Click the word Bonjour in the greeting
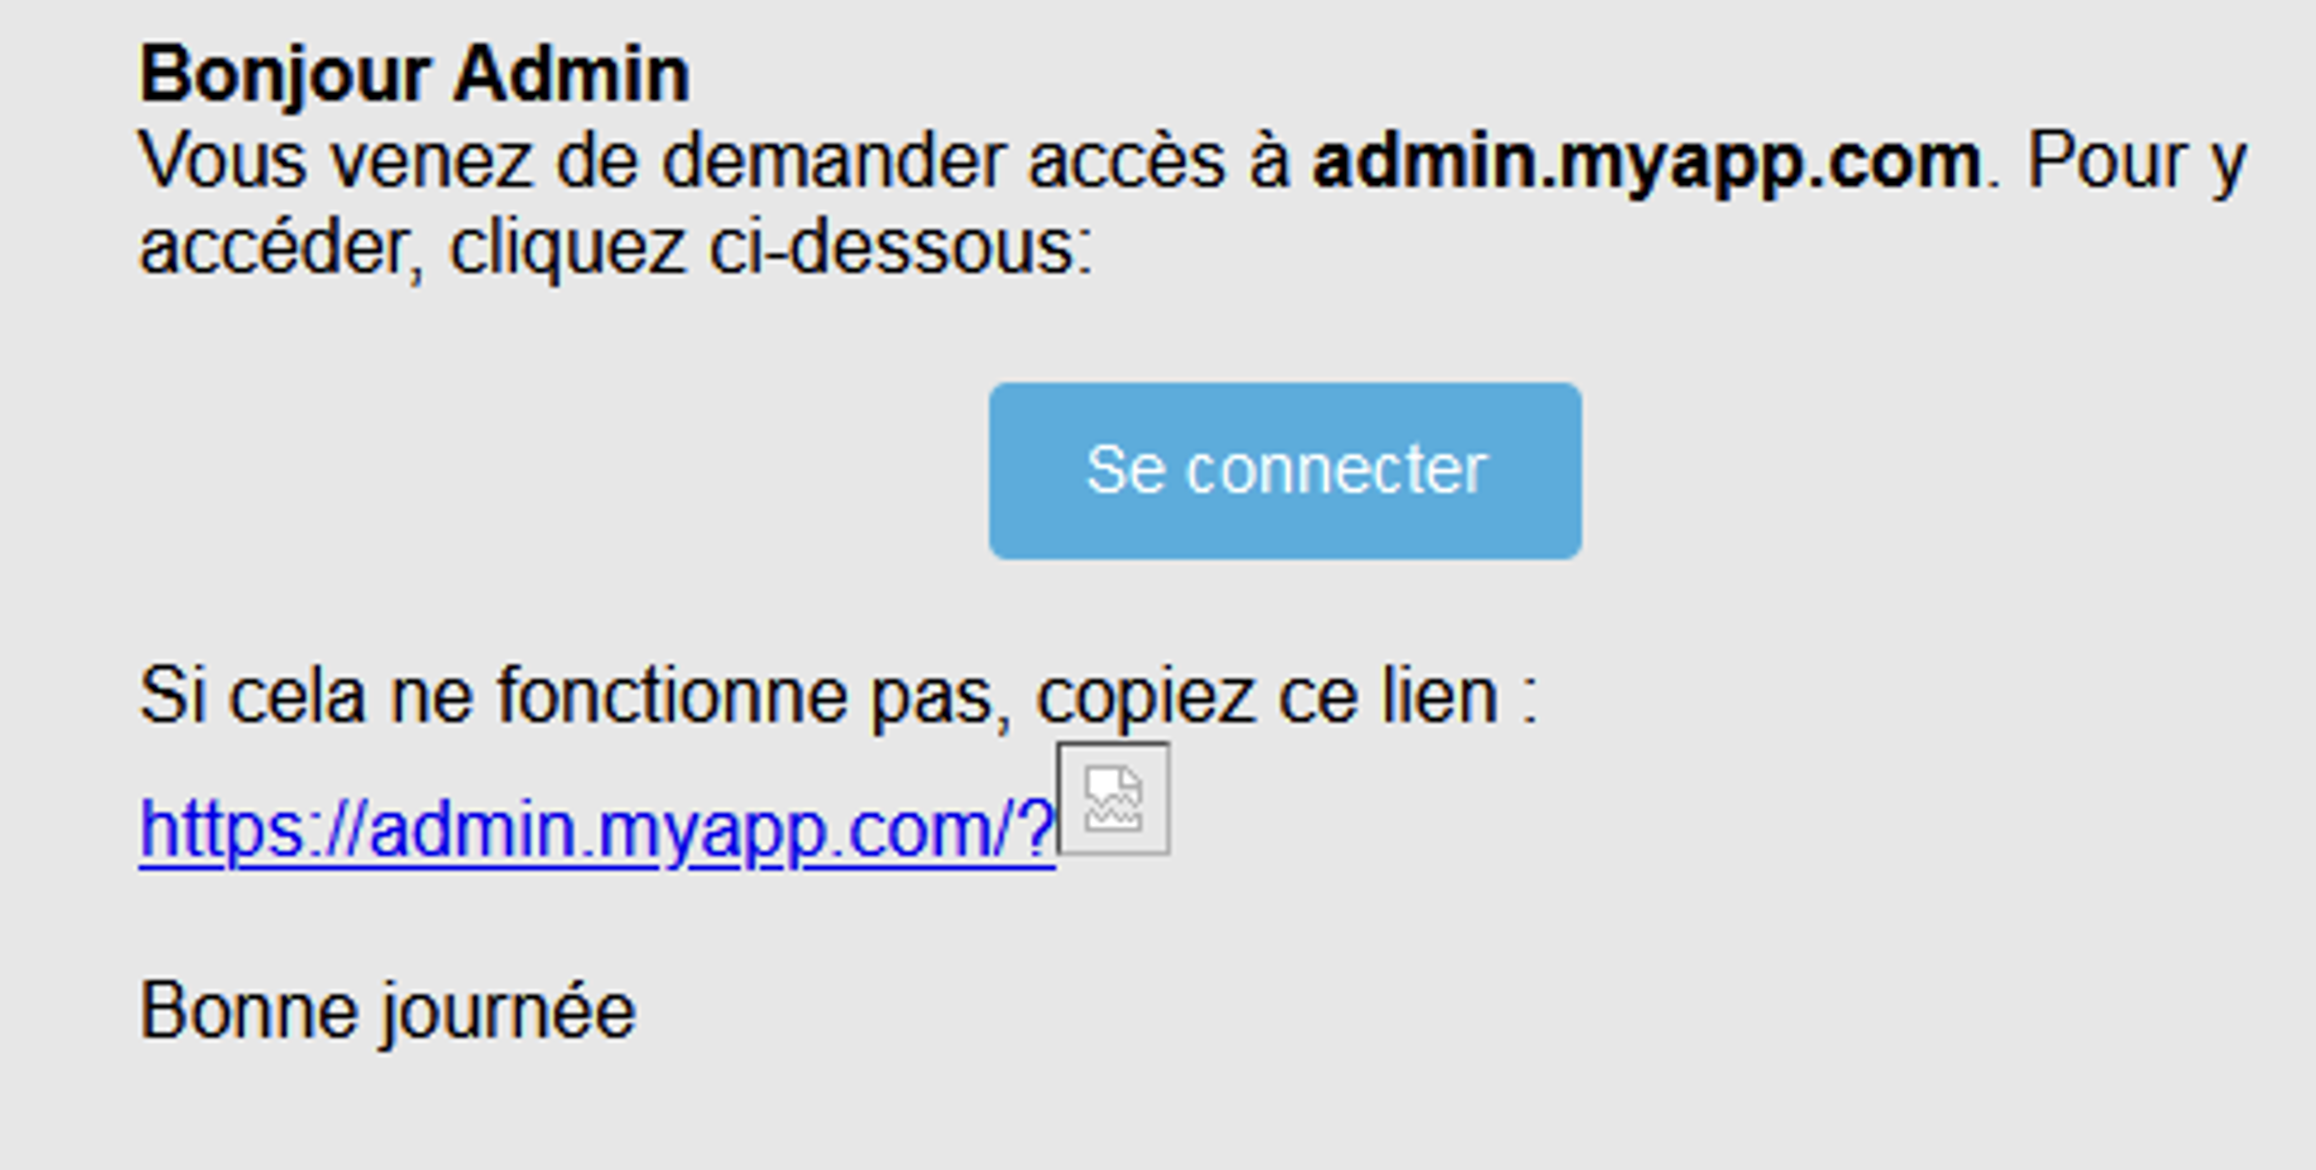The width and height of the screenshot is (2316, 1170). click(x=285, y=75)
